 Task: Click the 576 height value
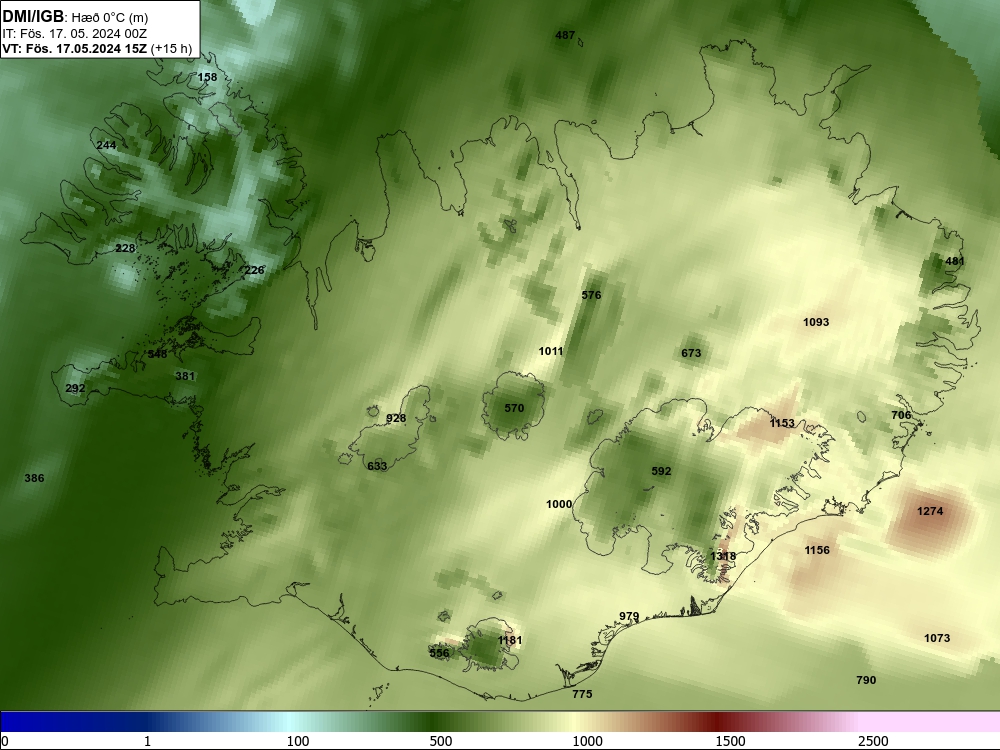click(x=591, y=295)
